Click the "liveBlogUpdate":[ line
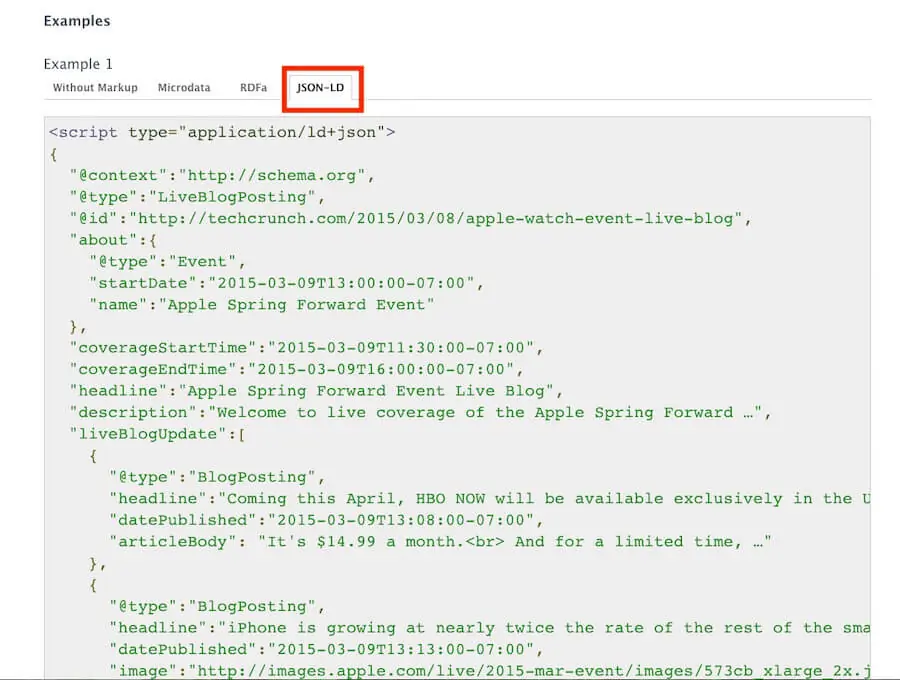900x680 pixels. (158, 434)
